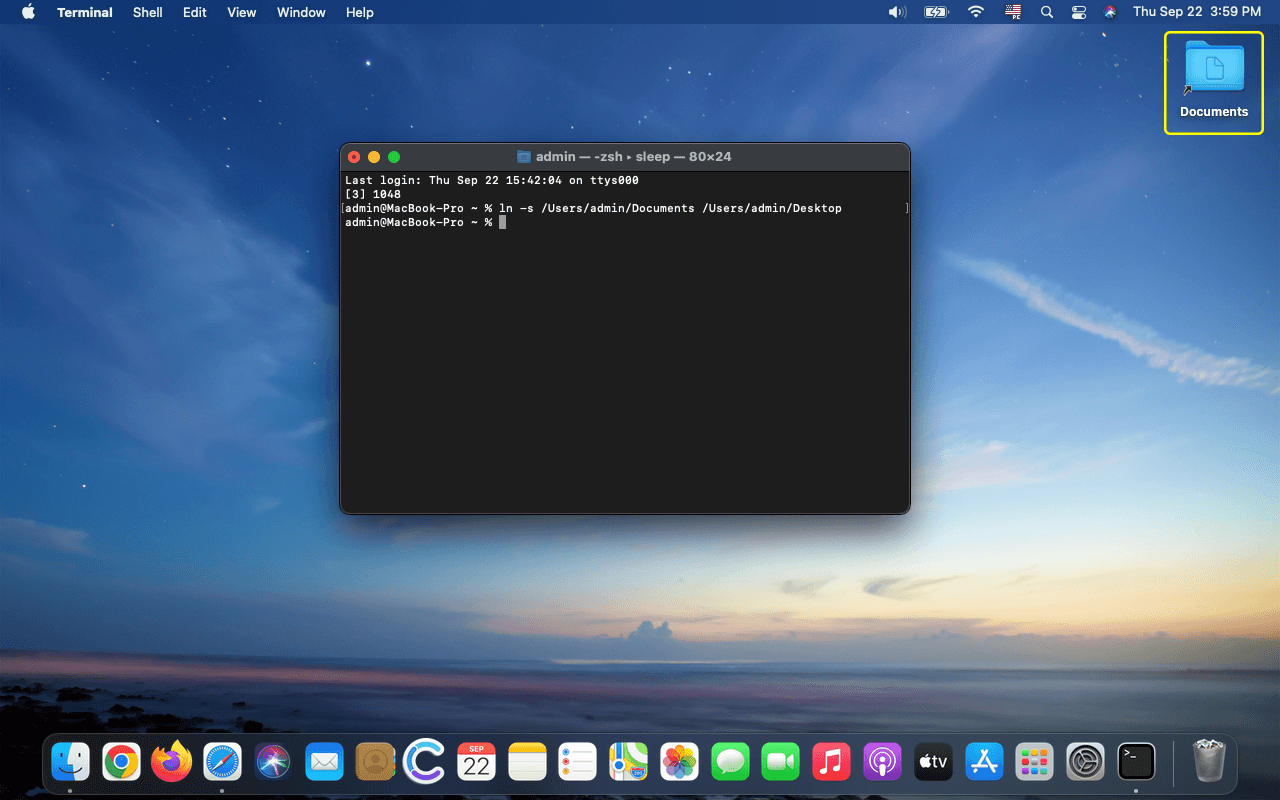Open Spotlight search in the menu bar
Image resolution: width=1280 pixels, height=800 pixels.
(1046, 12)
